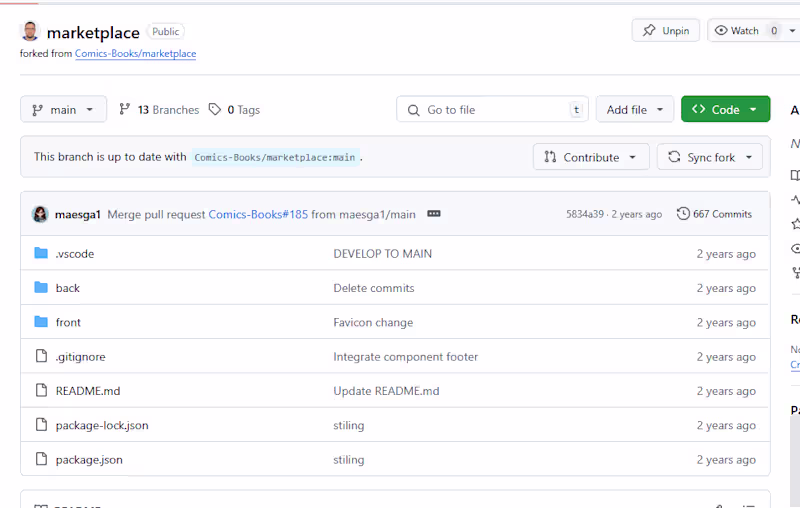
Task: Open the Add file dropdown
Action: [635, 110]
